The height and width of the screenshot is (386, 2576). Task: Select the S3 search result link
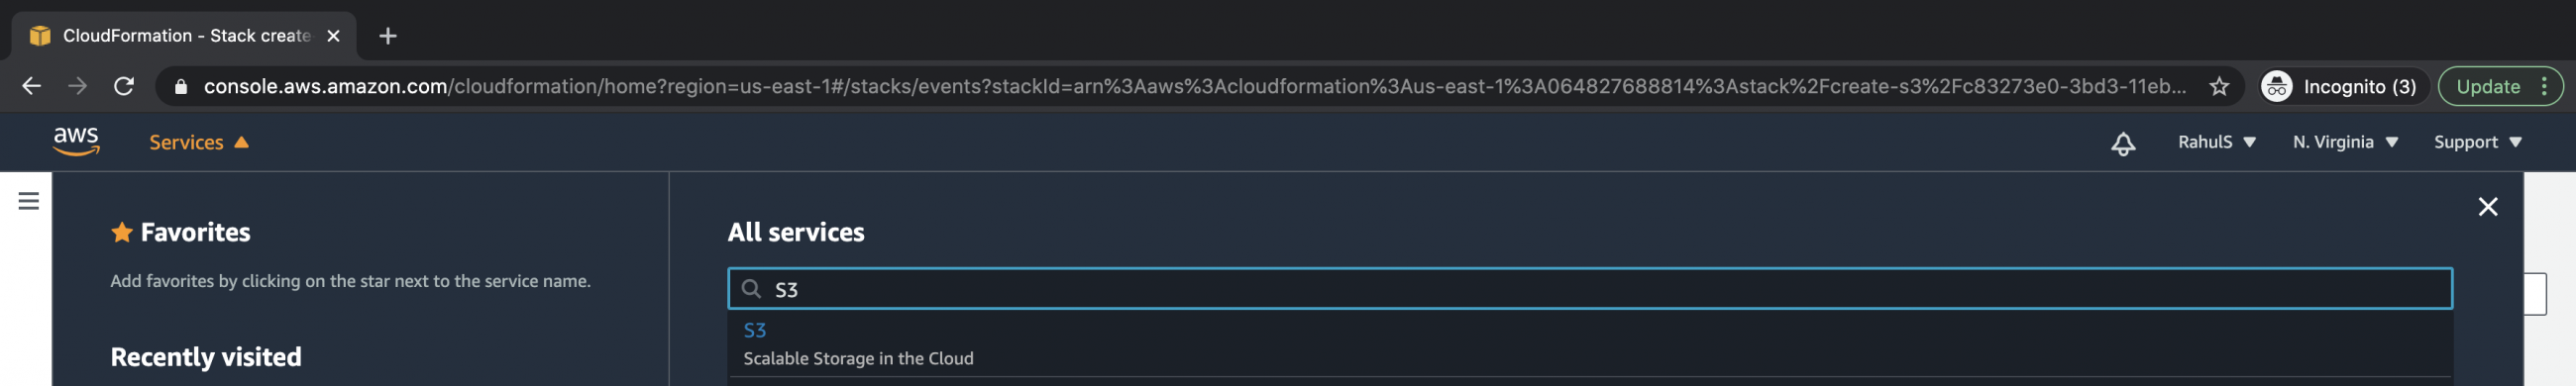(754, 331)
